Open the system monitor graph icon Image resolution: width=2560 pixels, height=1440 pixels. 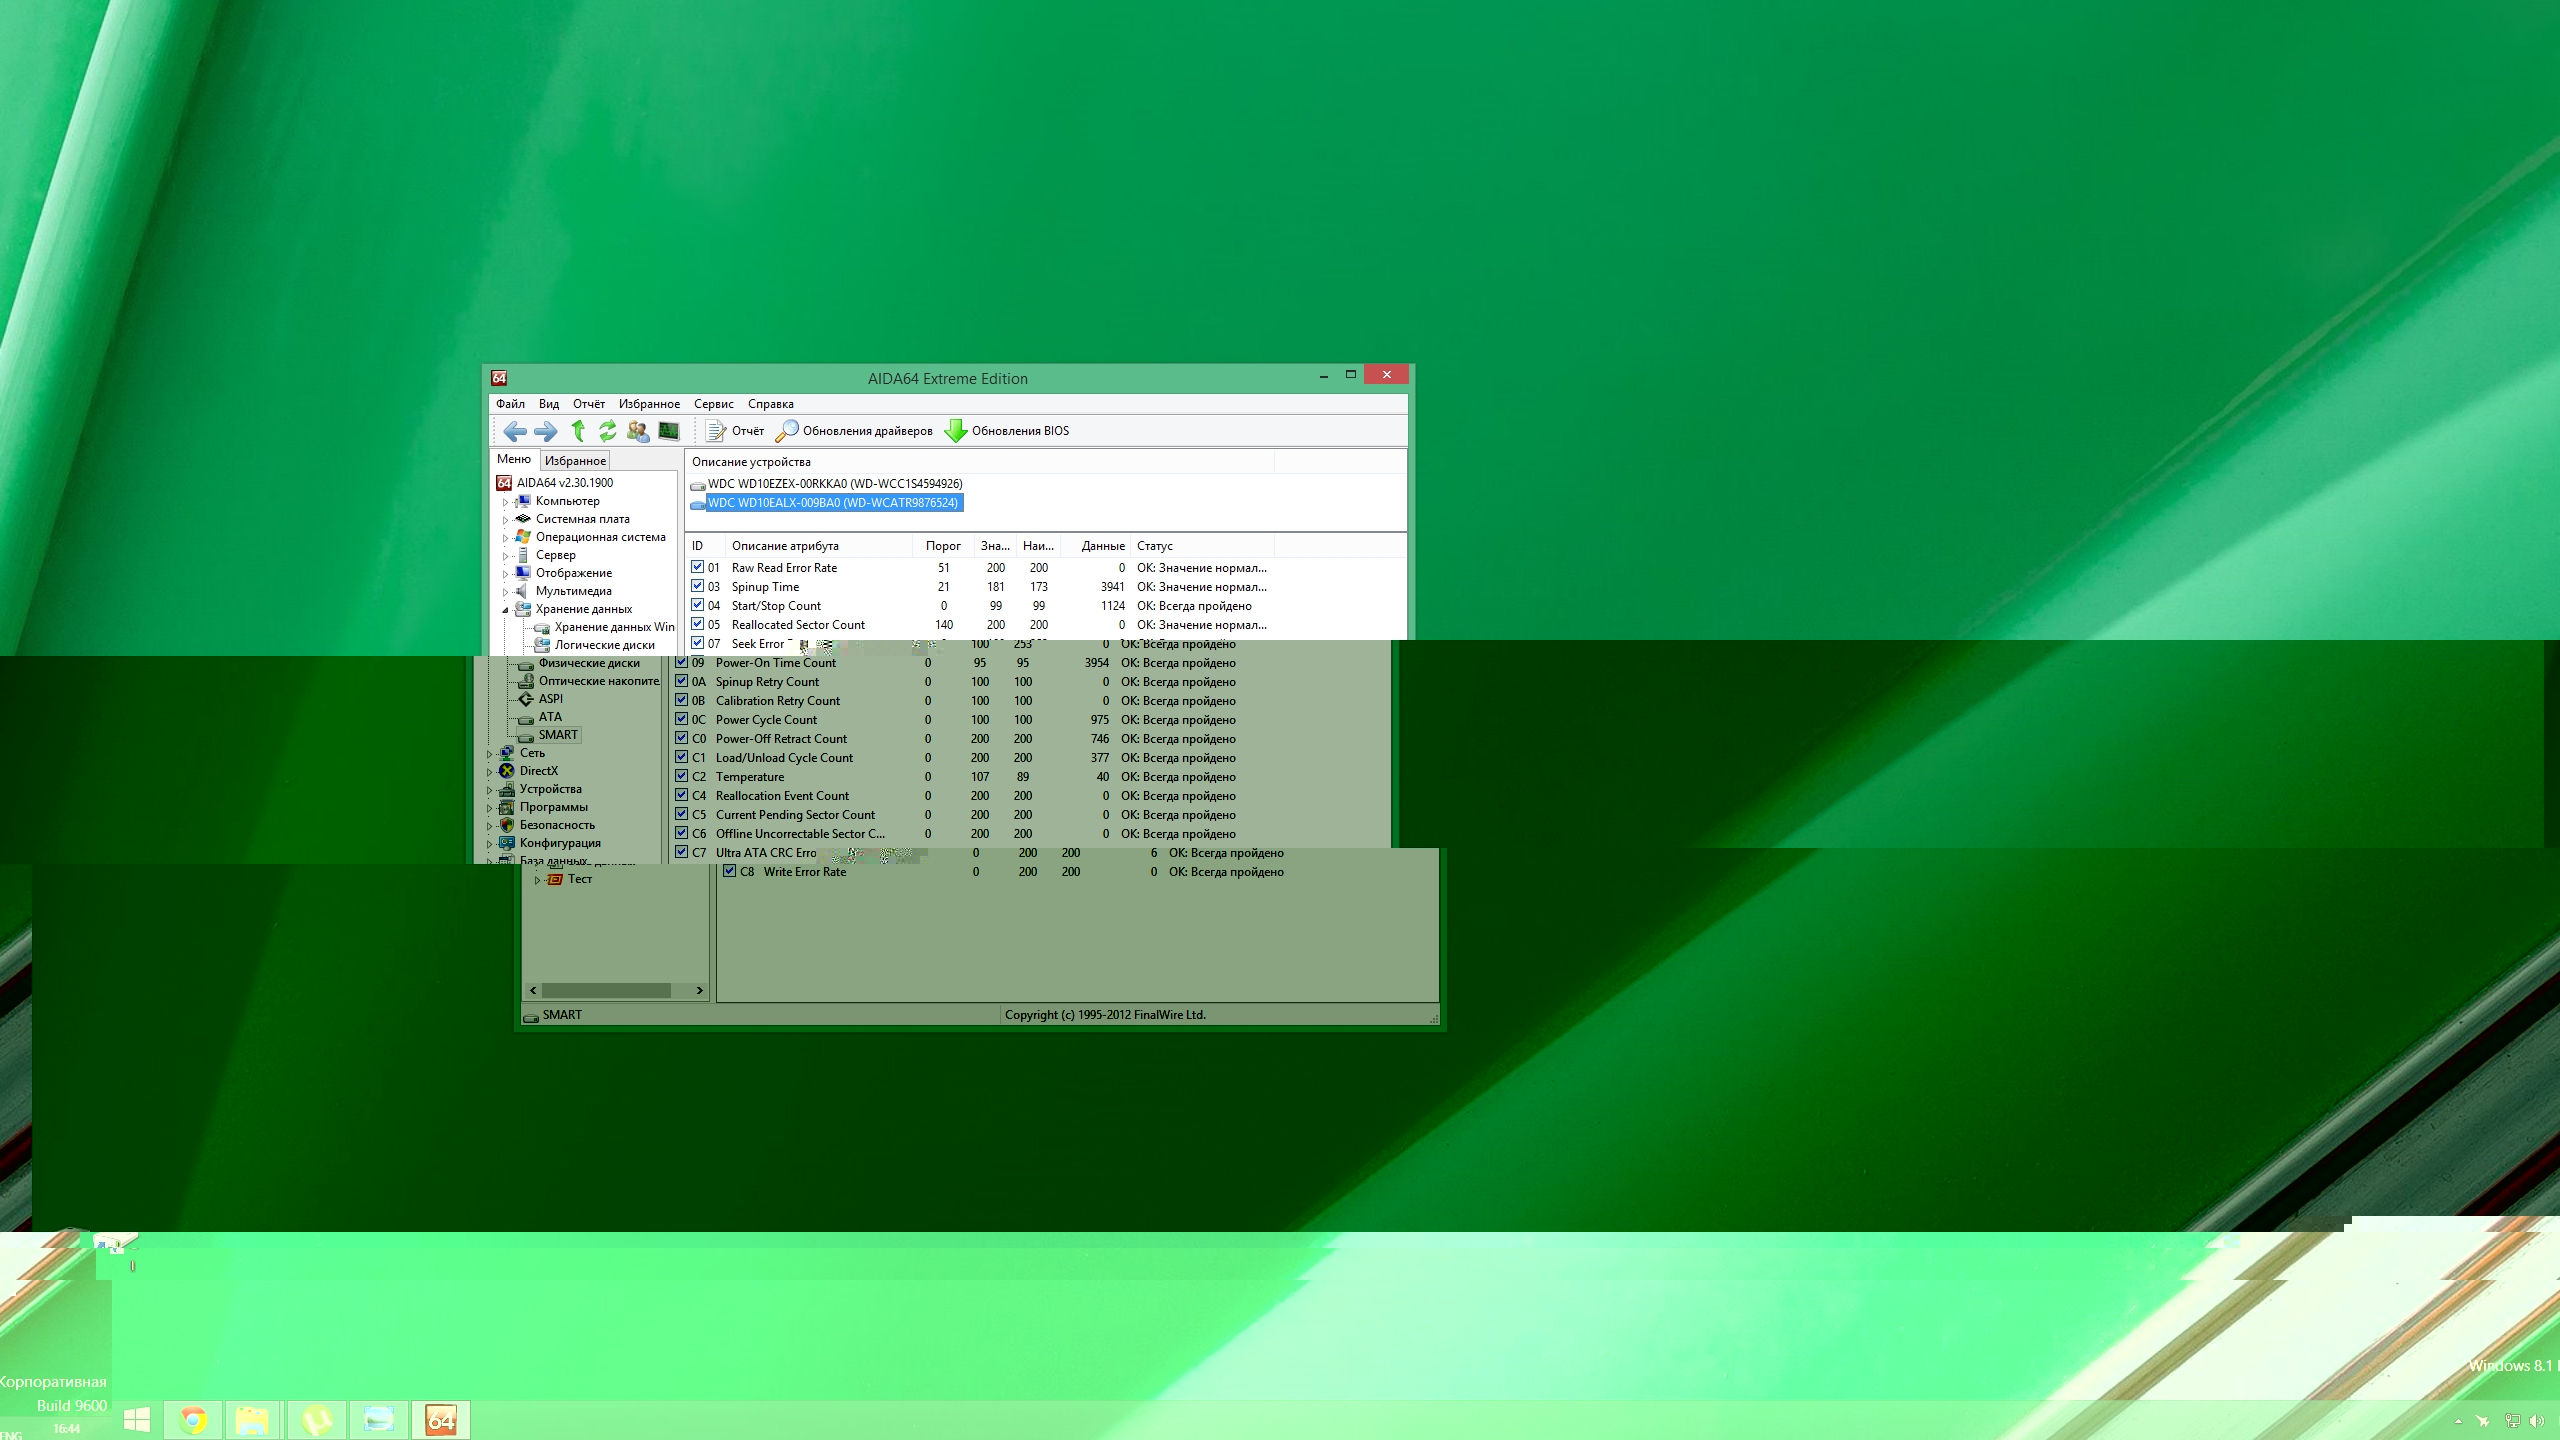coord(669,431)
